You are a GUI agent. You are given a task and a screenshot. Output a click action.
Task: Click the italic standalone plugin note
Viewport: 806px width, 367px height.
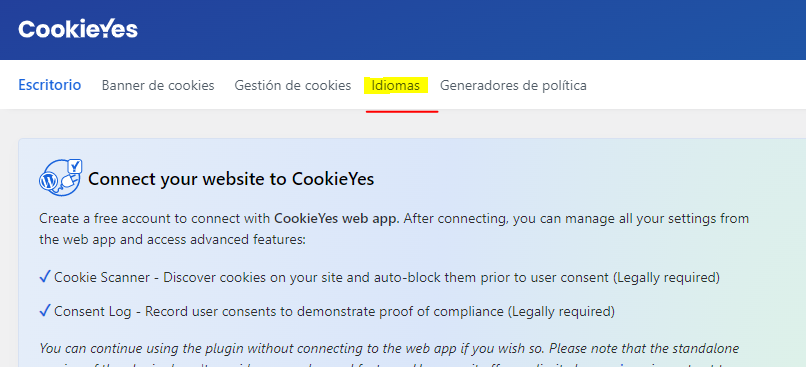[x=389, y=354]
